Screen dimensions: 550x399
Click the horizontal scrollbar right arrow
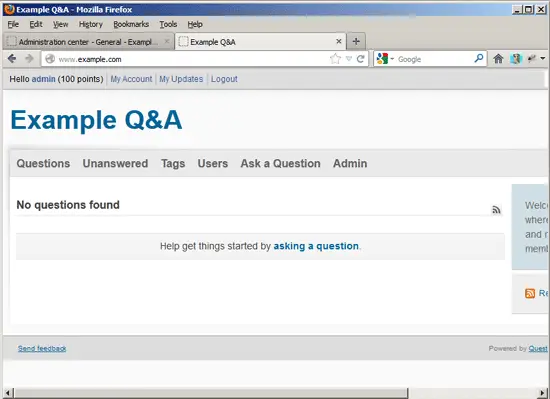coord(543,393)
